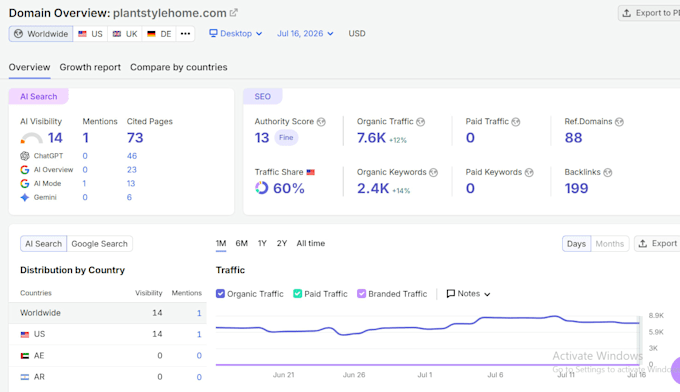Toggle the Branded Traffic checkbox
680x392 pixels.
click(x=361, y=294)
